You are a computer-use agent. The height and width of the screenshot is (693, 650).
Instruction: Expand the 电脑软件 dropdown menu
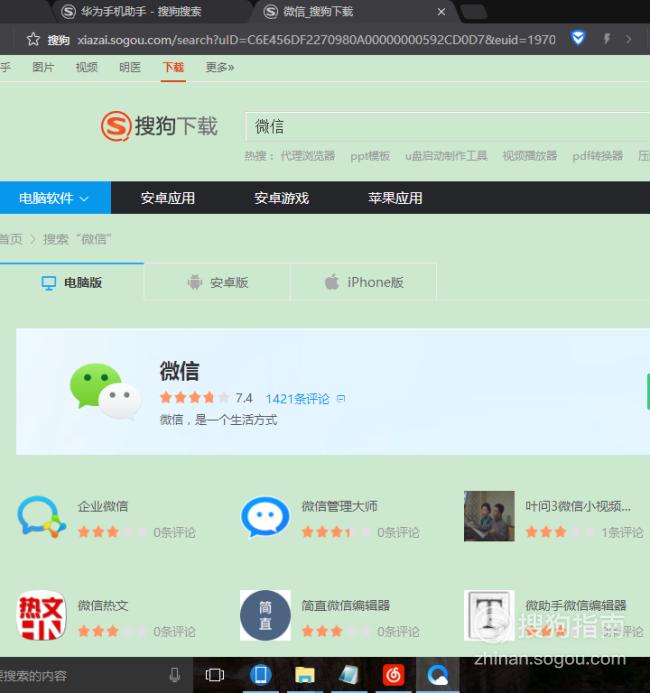55,198
